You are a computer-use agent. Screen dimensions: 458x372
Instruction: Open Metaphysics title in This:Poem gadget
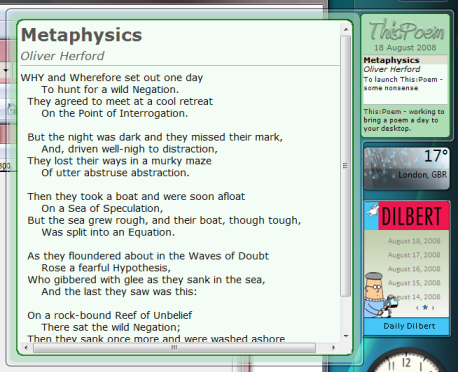tap(391, 60)
